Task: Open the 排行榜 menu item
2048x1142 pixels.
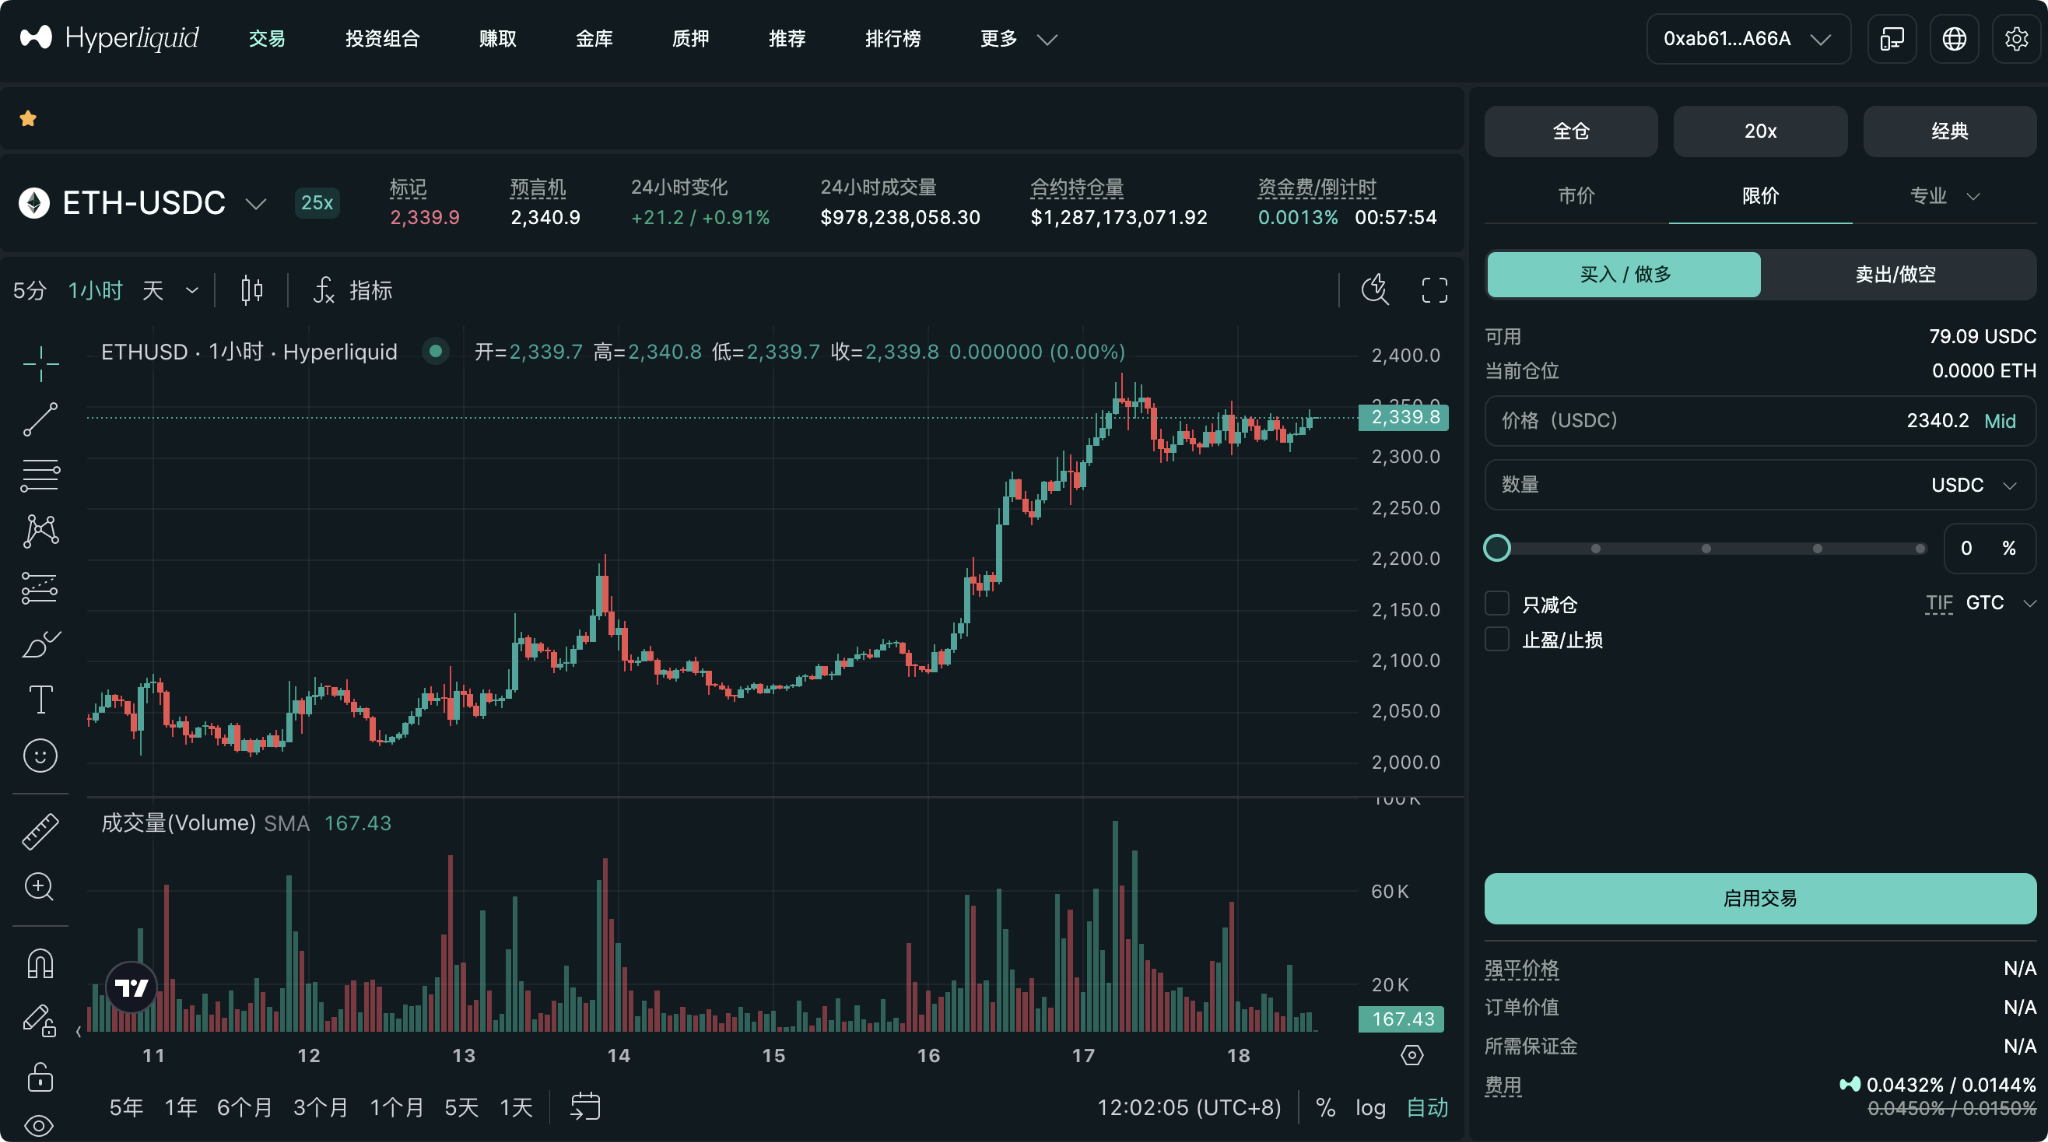Action: [891, 39]
